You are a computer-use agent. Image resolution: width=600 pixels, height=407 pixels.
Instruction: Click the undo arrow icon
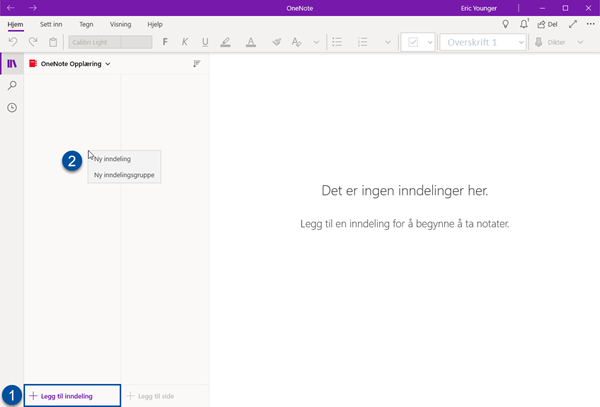12,42
